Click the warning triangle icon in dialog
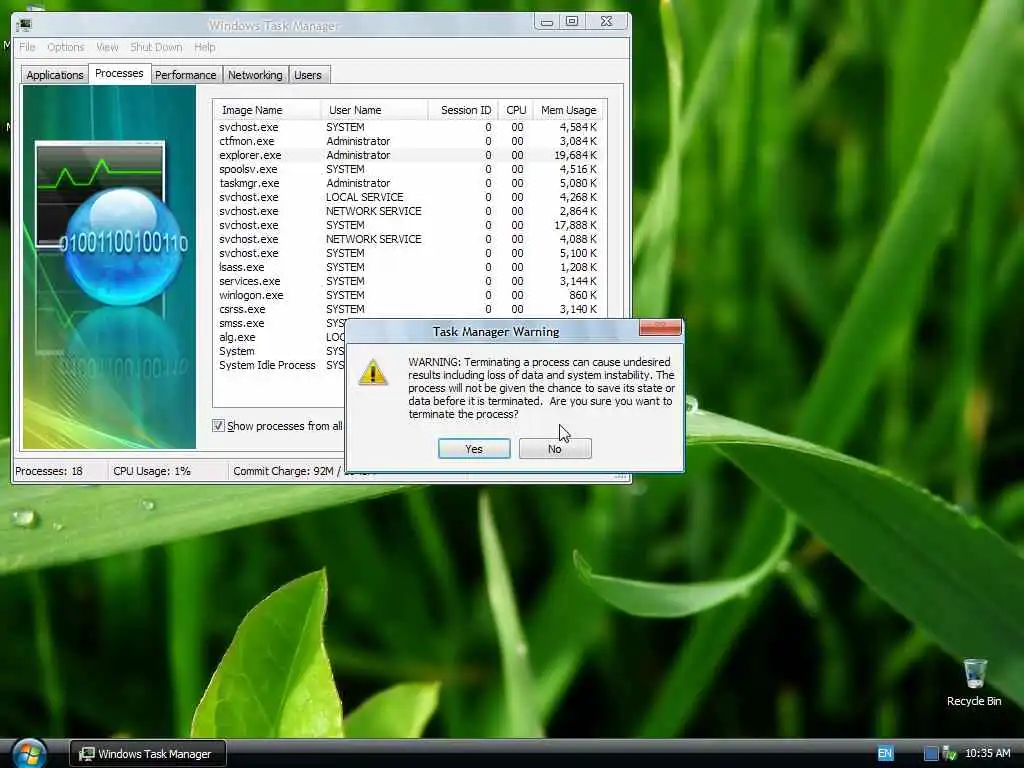This screenshot has height=768, width=1024. coord(373,372)
